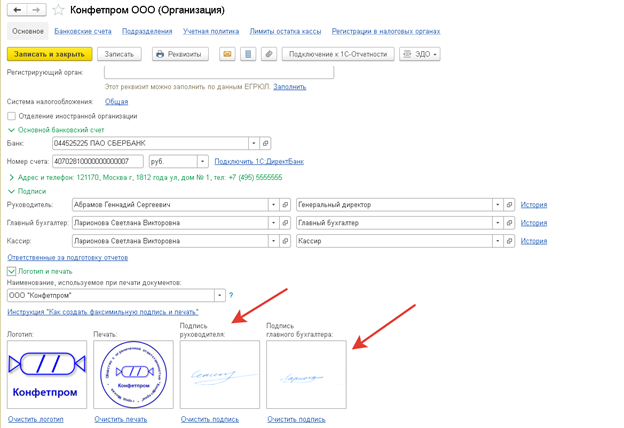Add organization to favorites with star
Image resolution: width=624 pixels, height=428 pixels.
tap(59, 11)
